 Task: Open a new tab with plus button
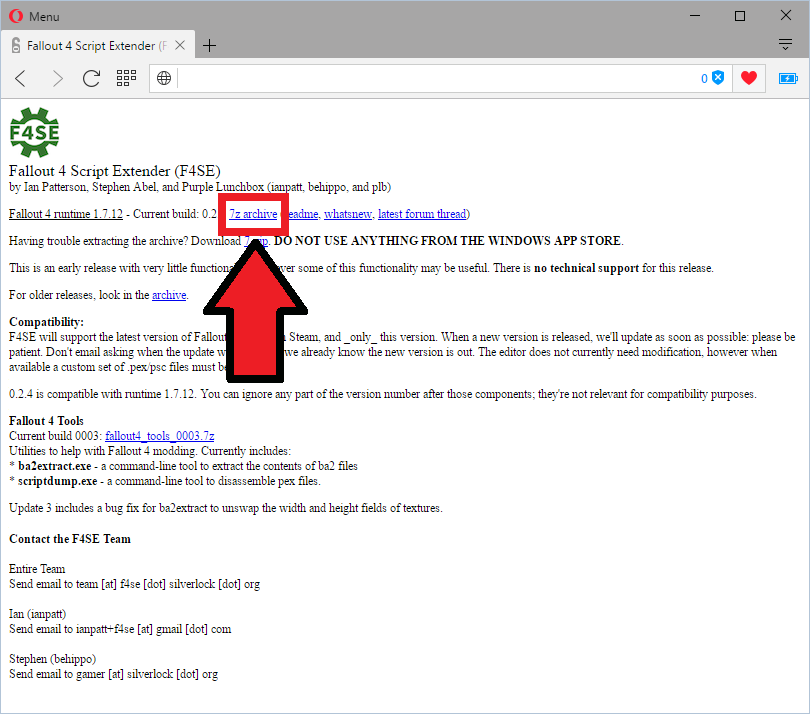tap(209, 45)
